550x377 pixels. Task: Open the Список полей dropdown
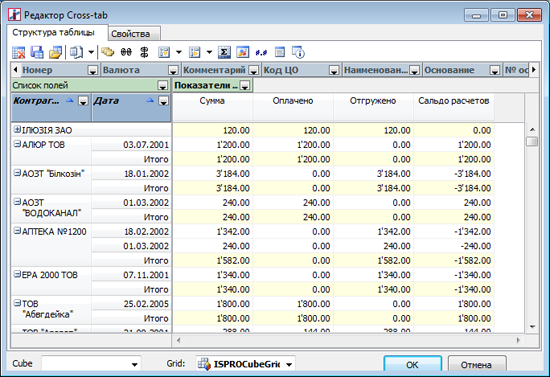coord(162,86)
